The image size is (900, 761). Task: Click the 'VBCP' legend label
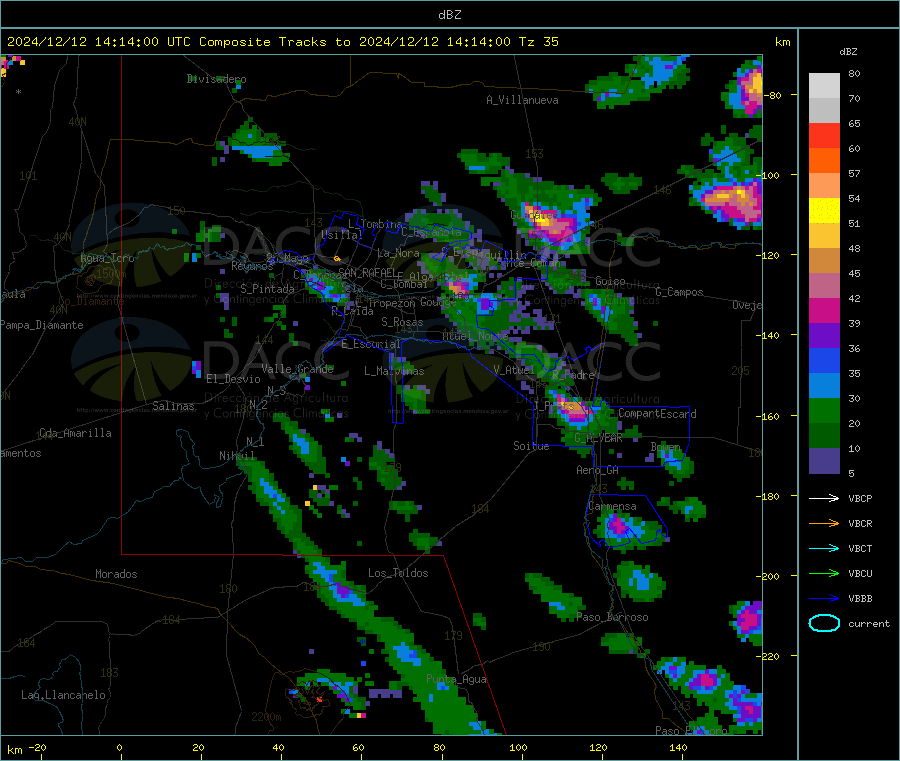tap(860, 498)
